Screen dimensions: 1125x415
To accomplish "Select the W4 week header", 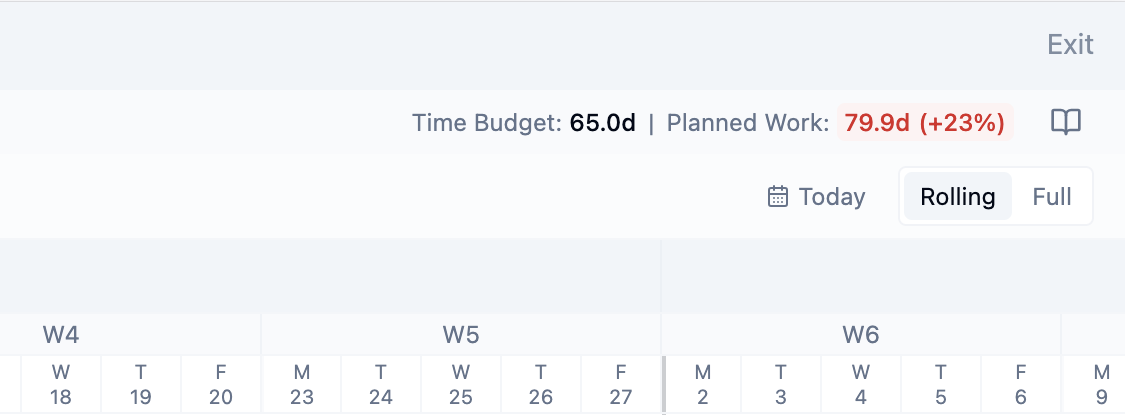I will [x=61, y=334].
